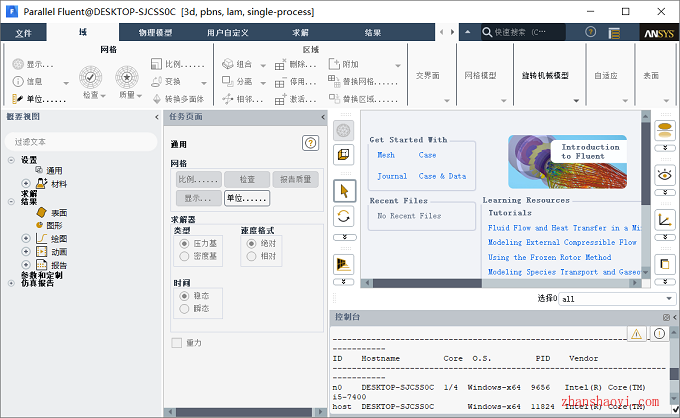Screen dimensions: 680x418
Task: Open the selection filter 'all' dropdown
Action: click(x=618, y=299)
